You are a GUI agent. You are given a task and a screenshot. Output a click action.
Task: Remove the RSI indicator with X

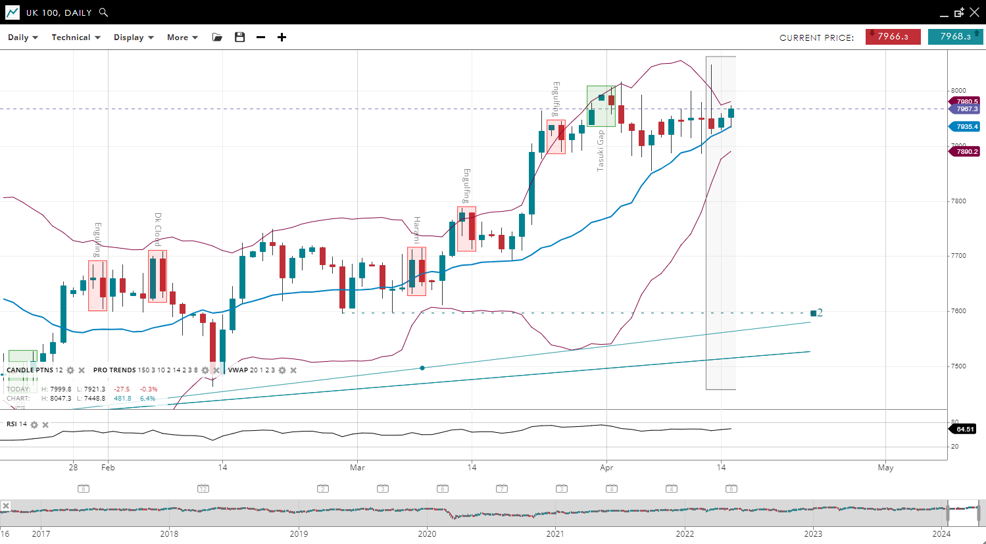45,425
